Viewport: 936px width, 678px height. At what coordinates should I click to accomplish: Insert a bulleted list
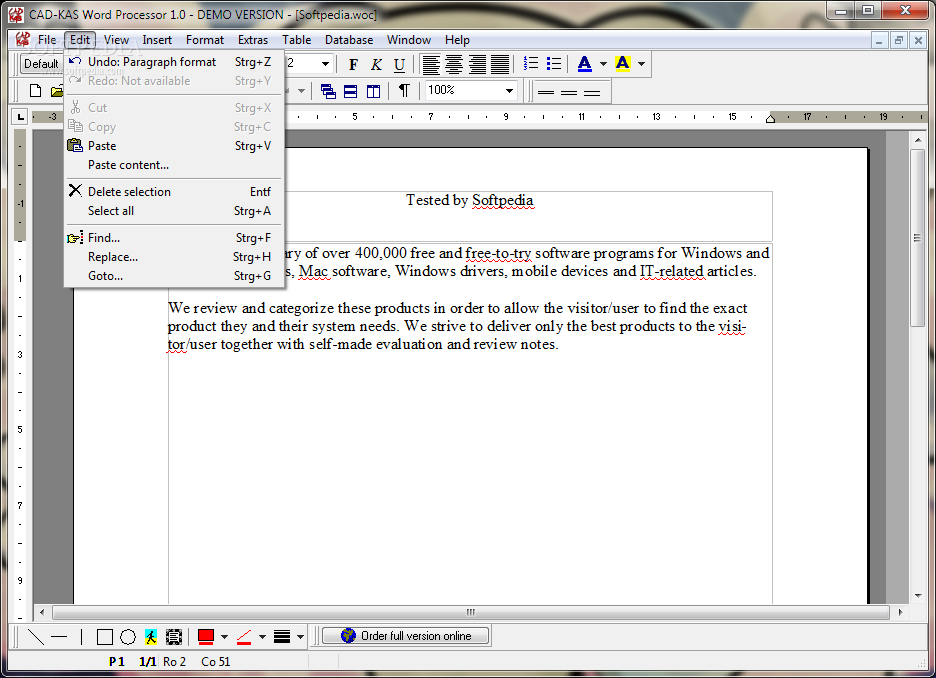tap(553, 64)
